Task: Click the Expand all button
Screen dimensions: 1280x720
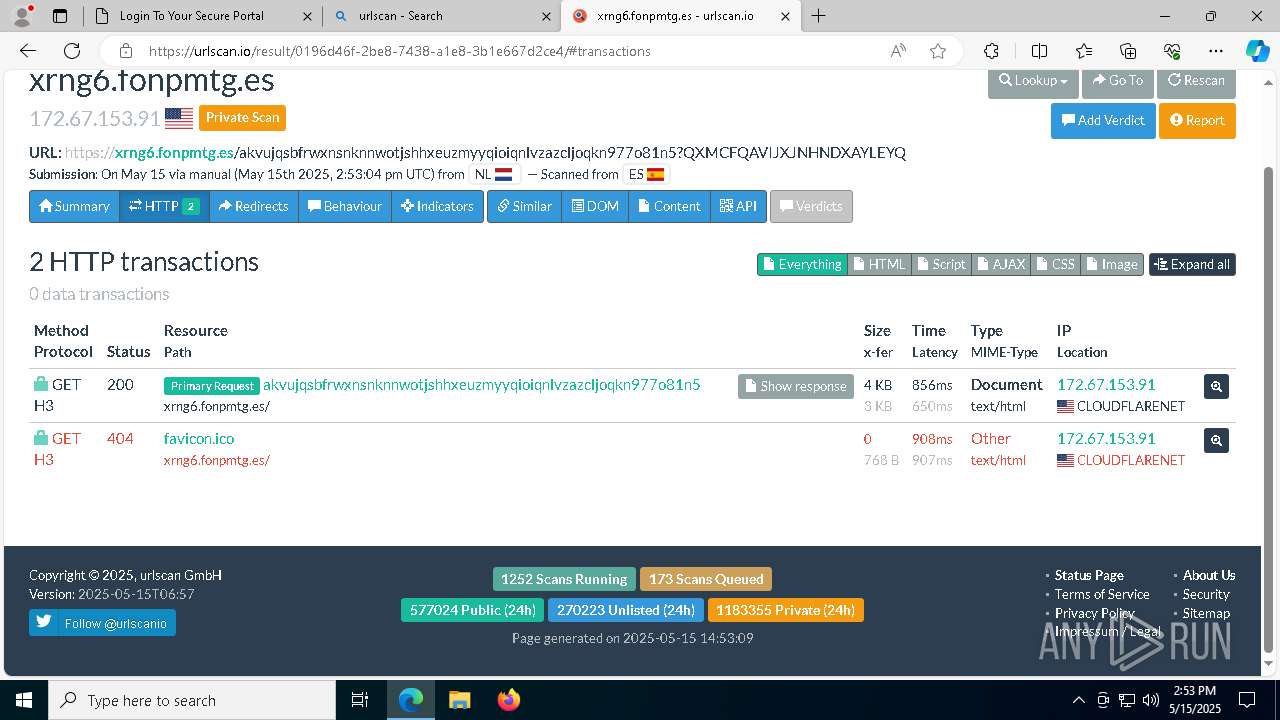Action: coord(1192,264)
